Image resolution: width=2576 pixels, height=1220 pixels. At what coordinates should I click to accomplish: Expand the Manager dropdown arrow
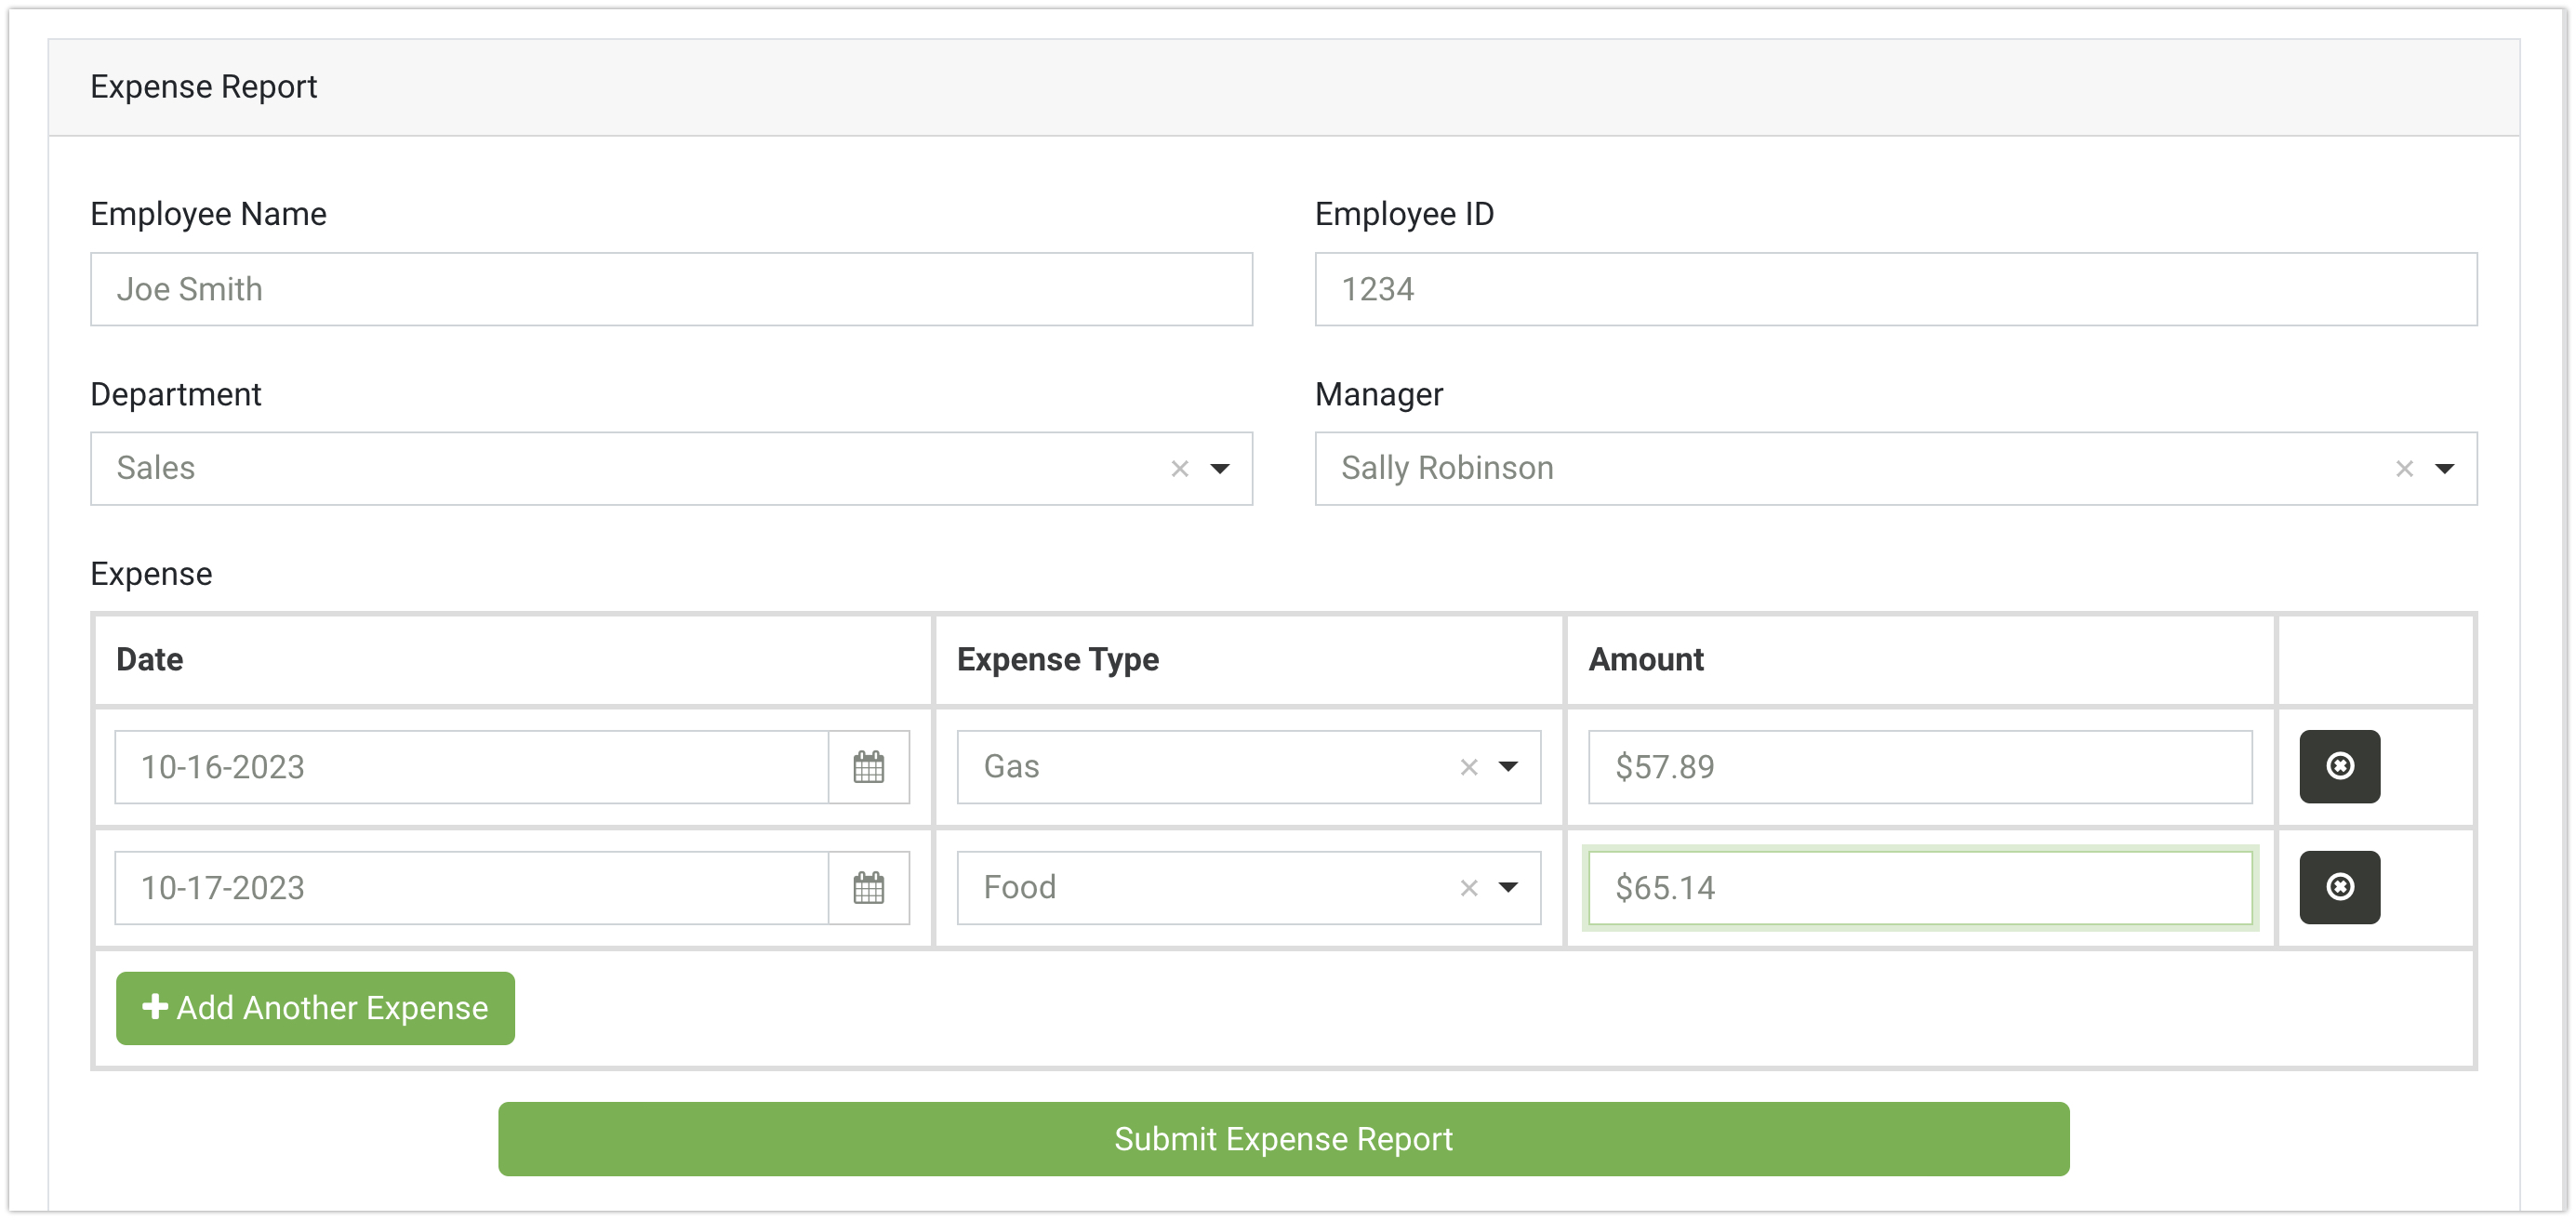point(2444,469)
